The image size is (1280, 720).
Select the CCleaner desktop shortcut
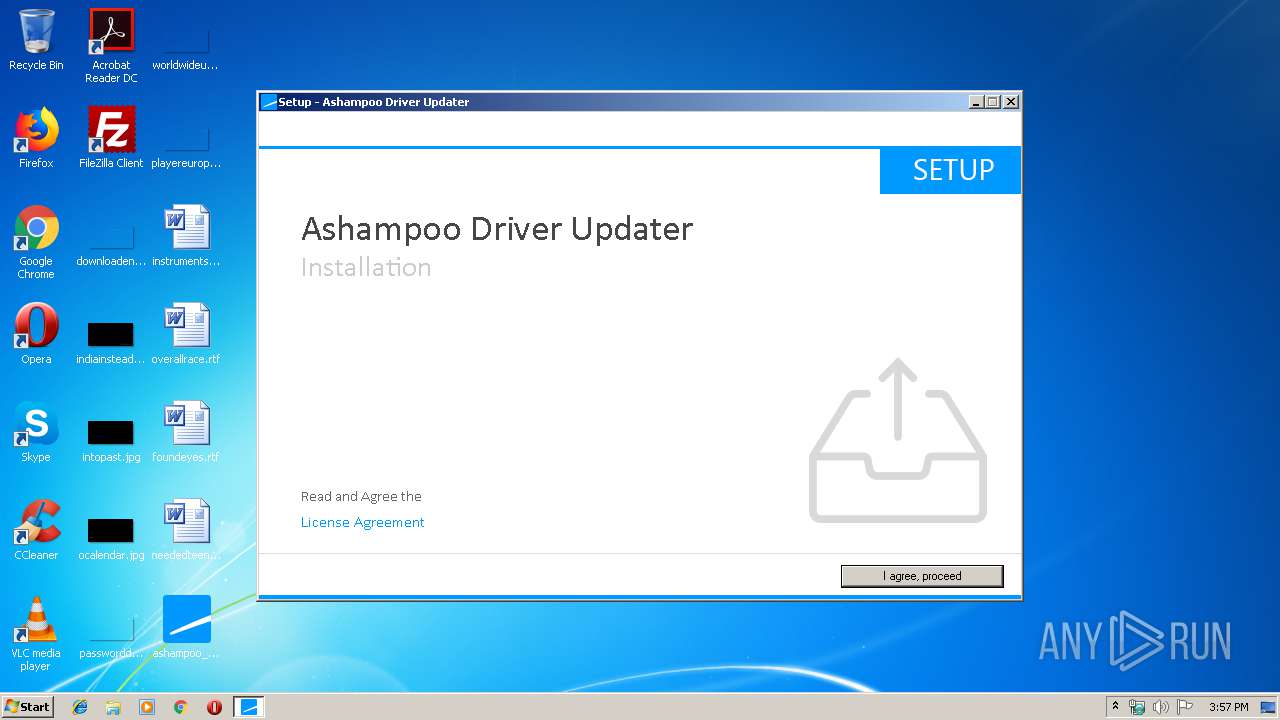36,530
